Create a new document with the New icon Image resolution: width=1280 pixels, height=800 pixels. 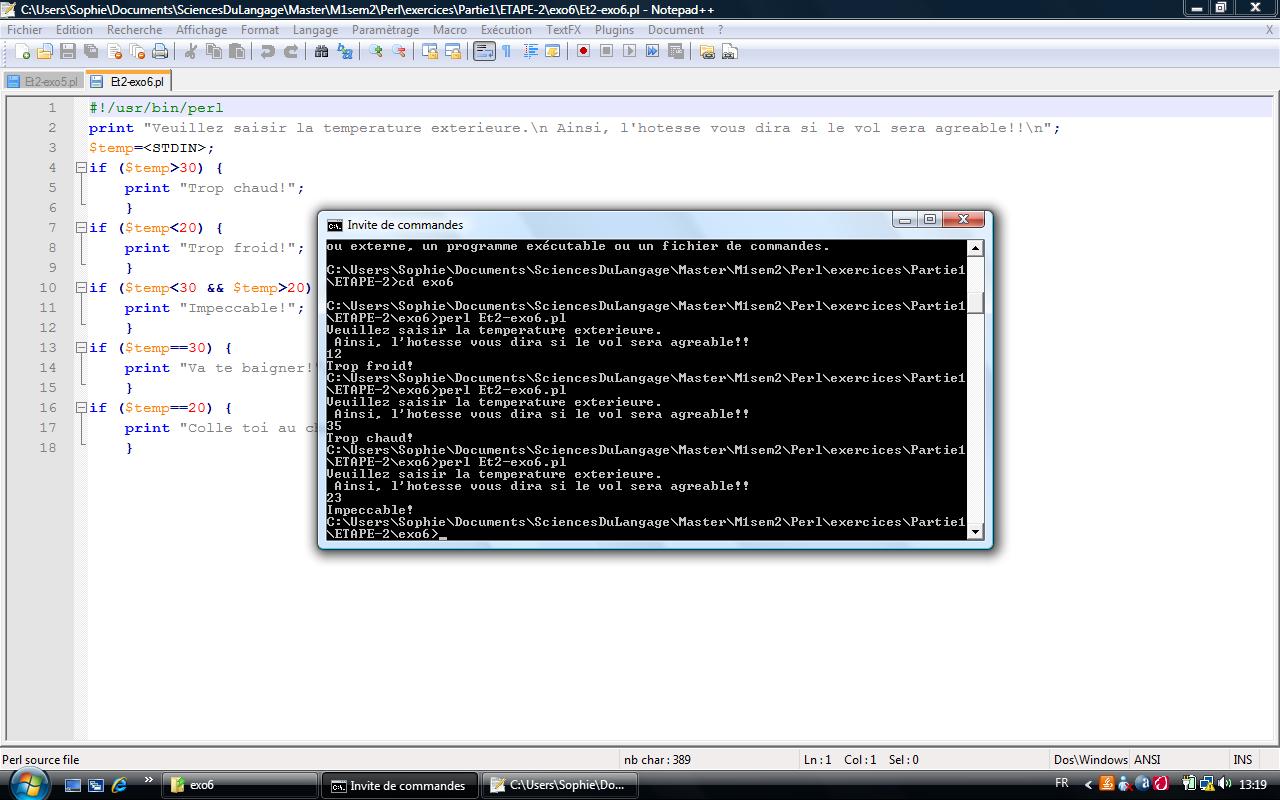(x=23, y=52)
